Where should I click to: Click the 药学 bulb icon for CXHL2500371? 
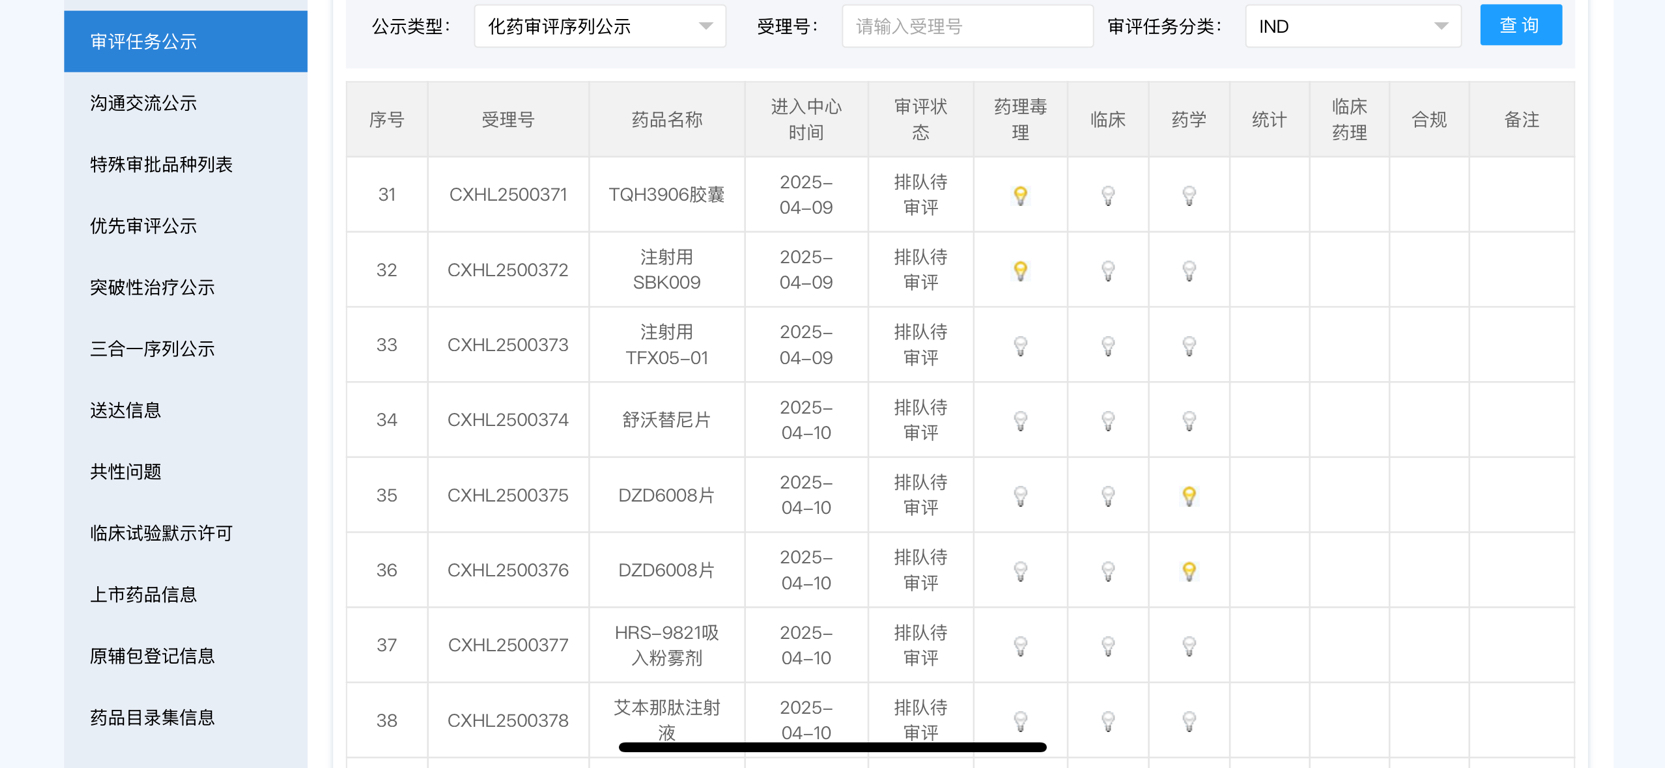tap(1189, 195)
